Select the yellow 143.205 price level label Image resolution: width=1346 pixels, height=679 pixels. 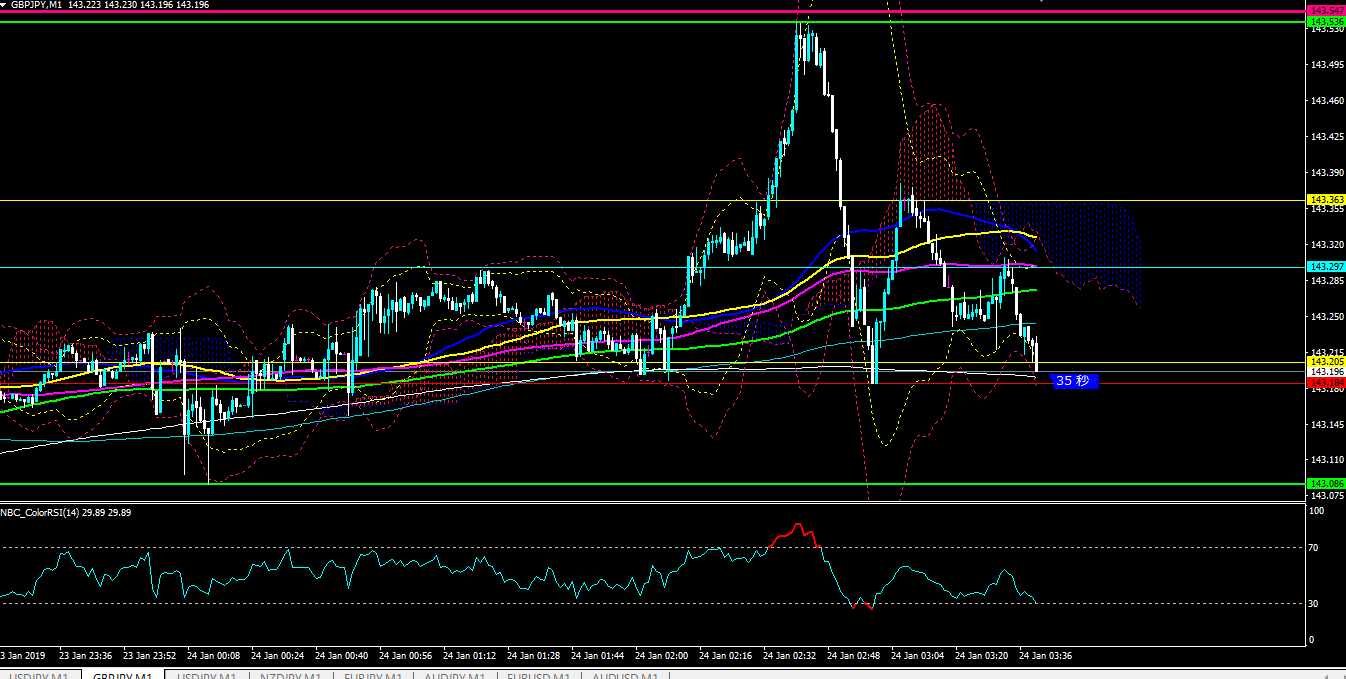tap(1326, 361)
